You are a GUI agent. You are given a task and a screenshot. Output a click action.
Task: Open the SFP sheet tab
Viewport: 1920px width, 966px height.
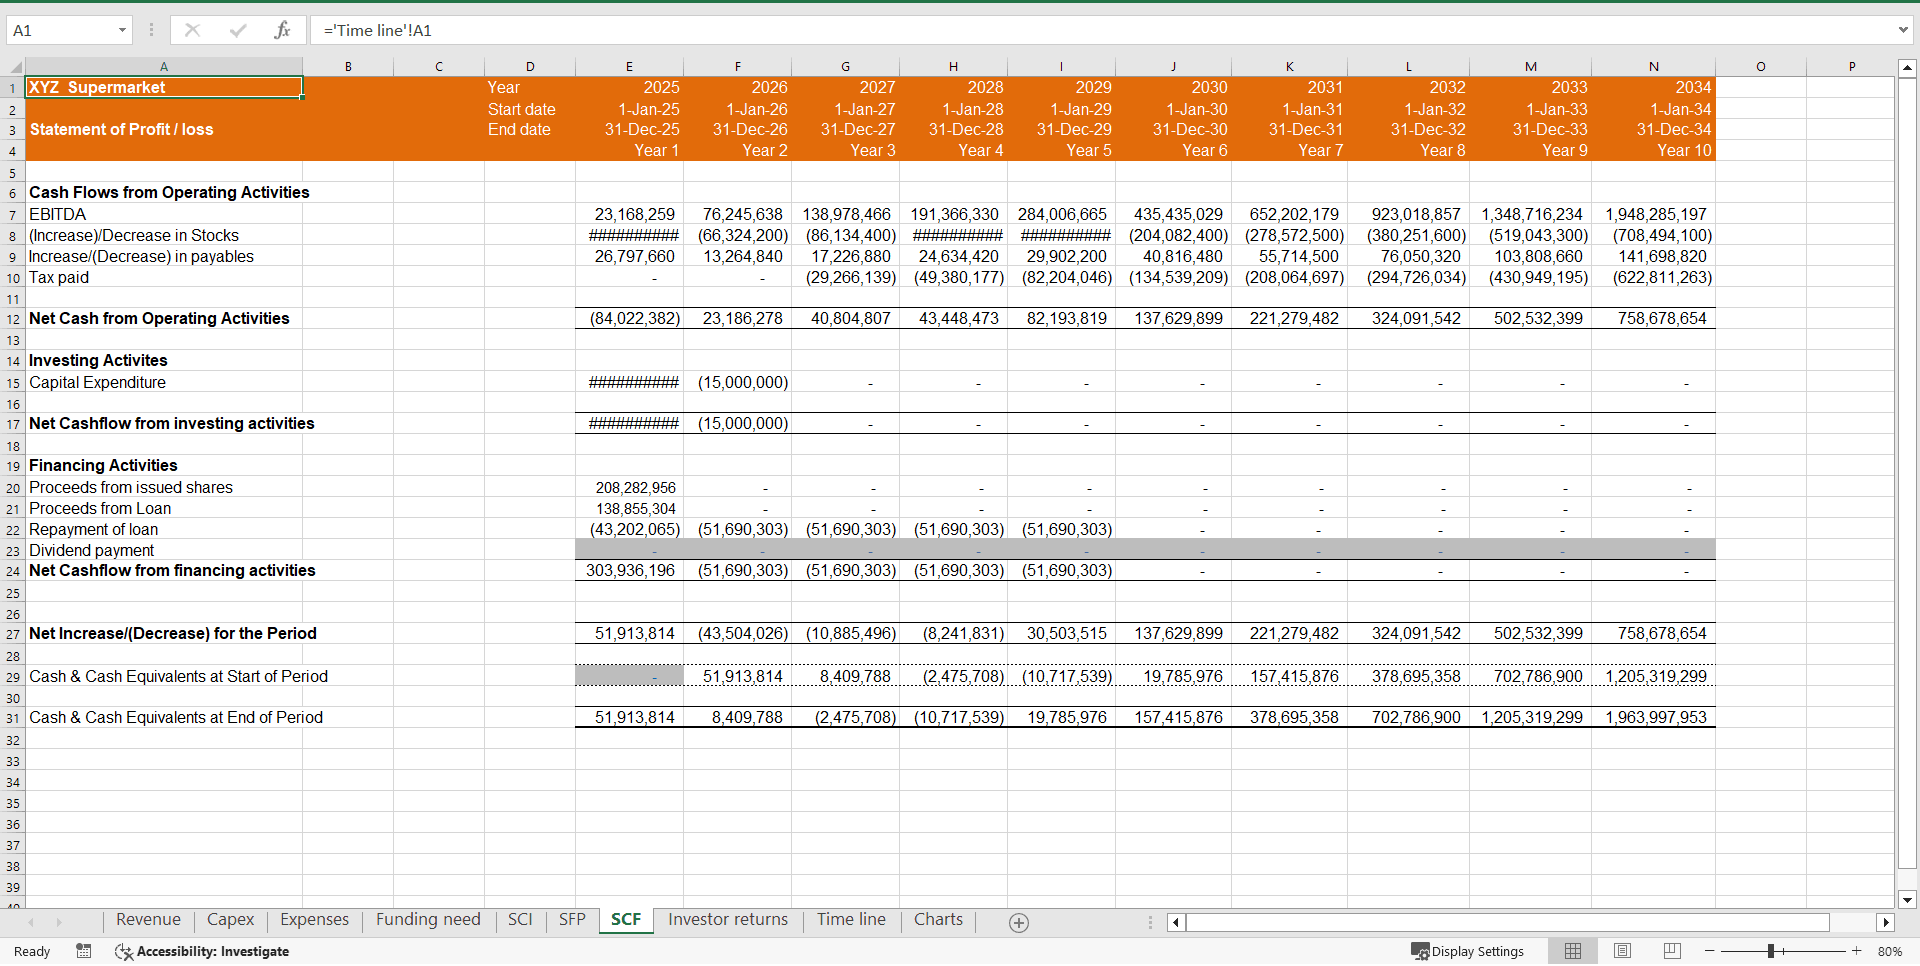click(x=572, y=920)
